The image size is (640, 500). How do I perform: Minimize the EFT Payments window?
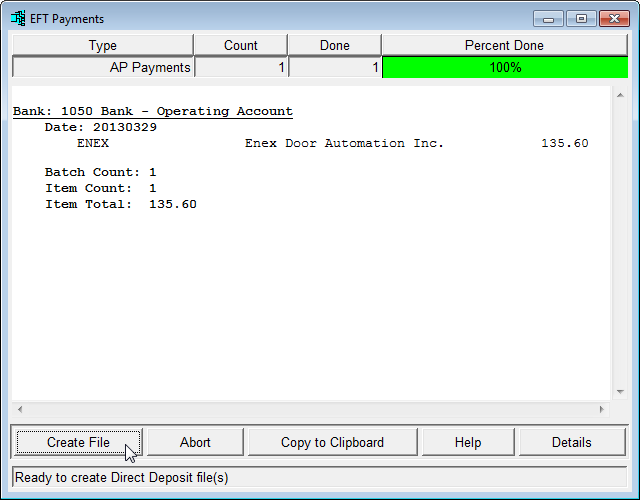coord(548,18)
